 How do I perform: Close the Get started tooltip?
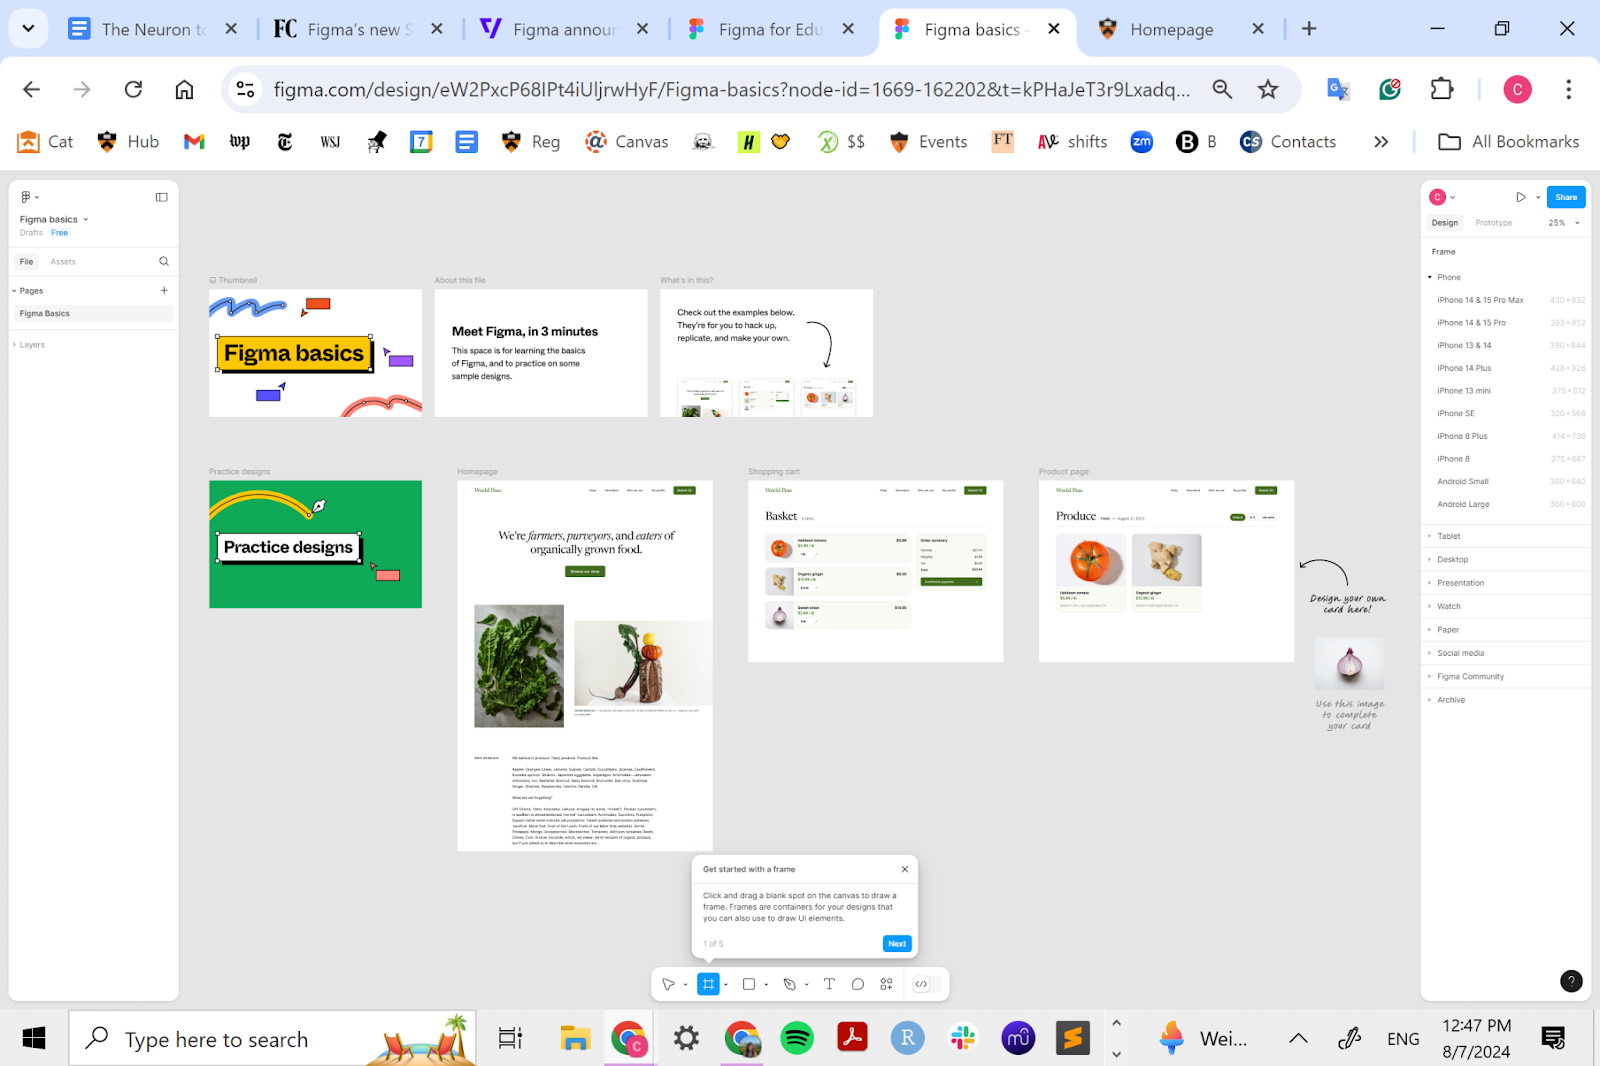click(905, 869)
